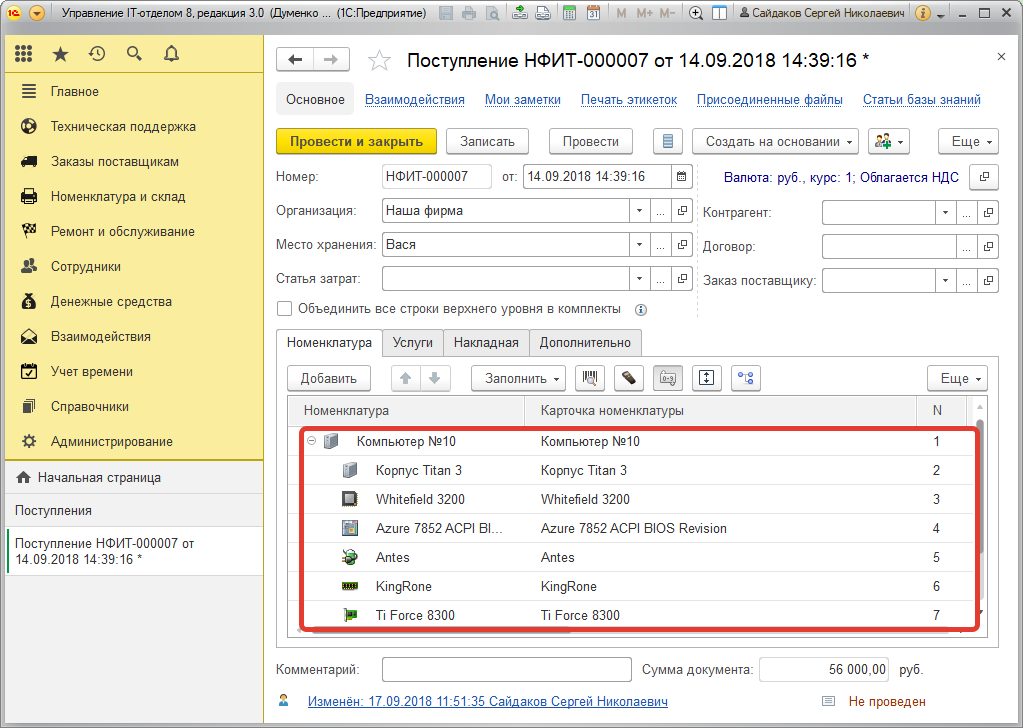The image size is (1023, 728).
Task: Click the search magnifier in the left panel
Action: [134, 54]
